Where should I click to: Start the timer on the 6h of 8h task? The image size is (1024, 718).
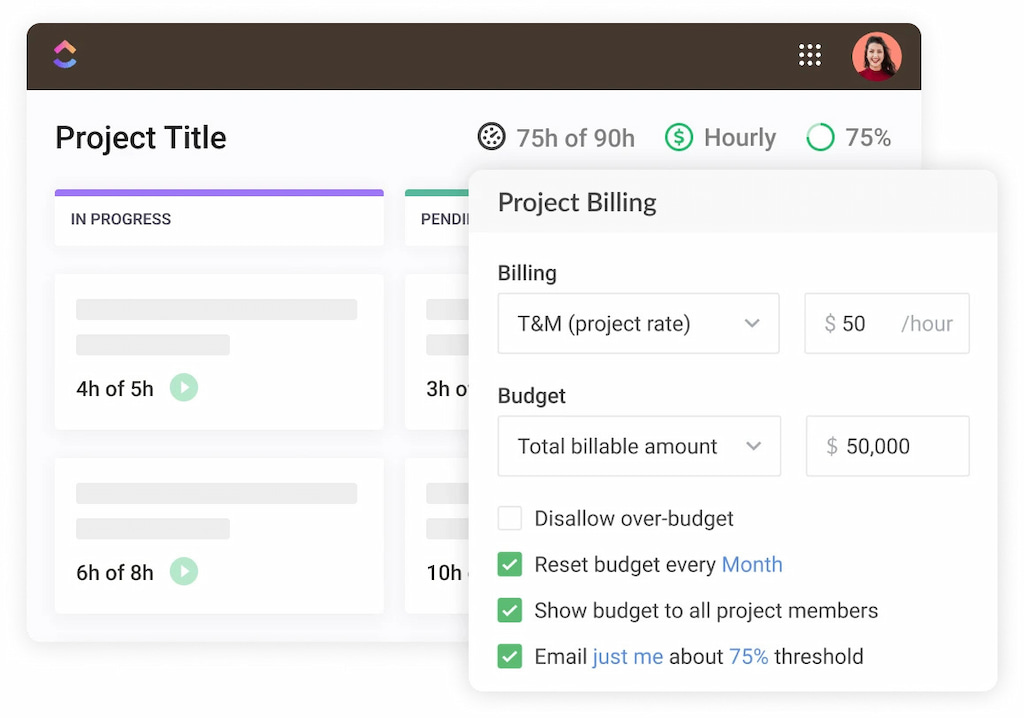coord(183,572)
